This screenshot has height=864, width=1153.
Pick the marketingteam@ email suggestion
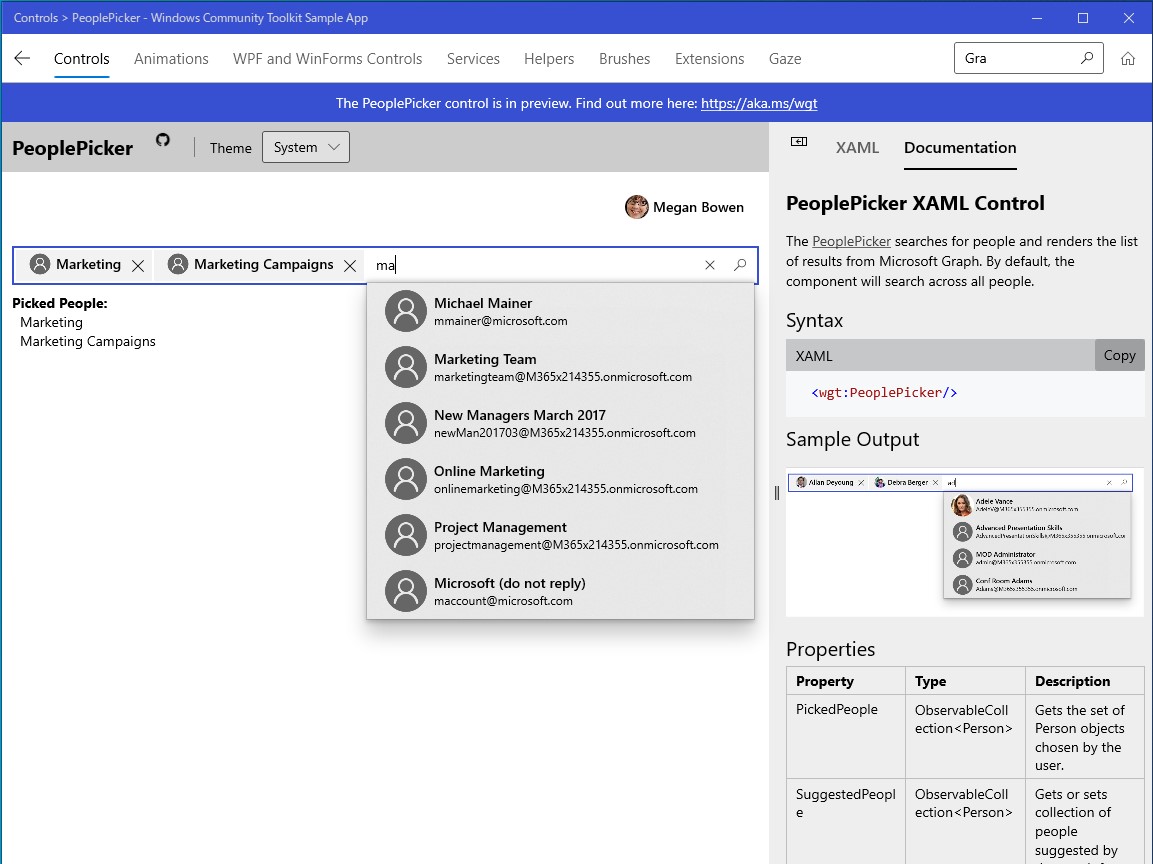click(x=563, y=377)
